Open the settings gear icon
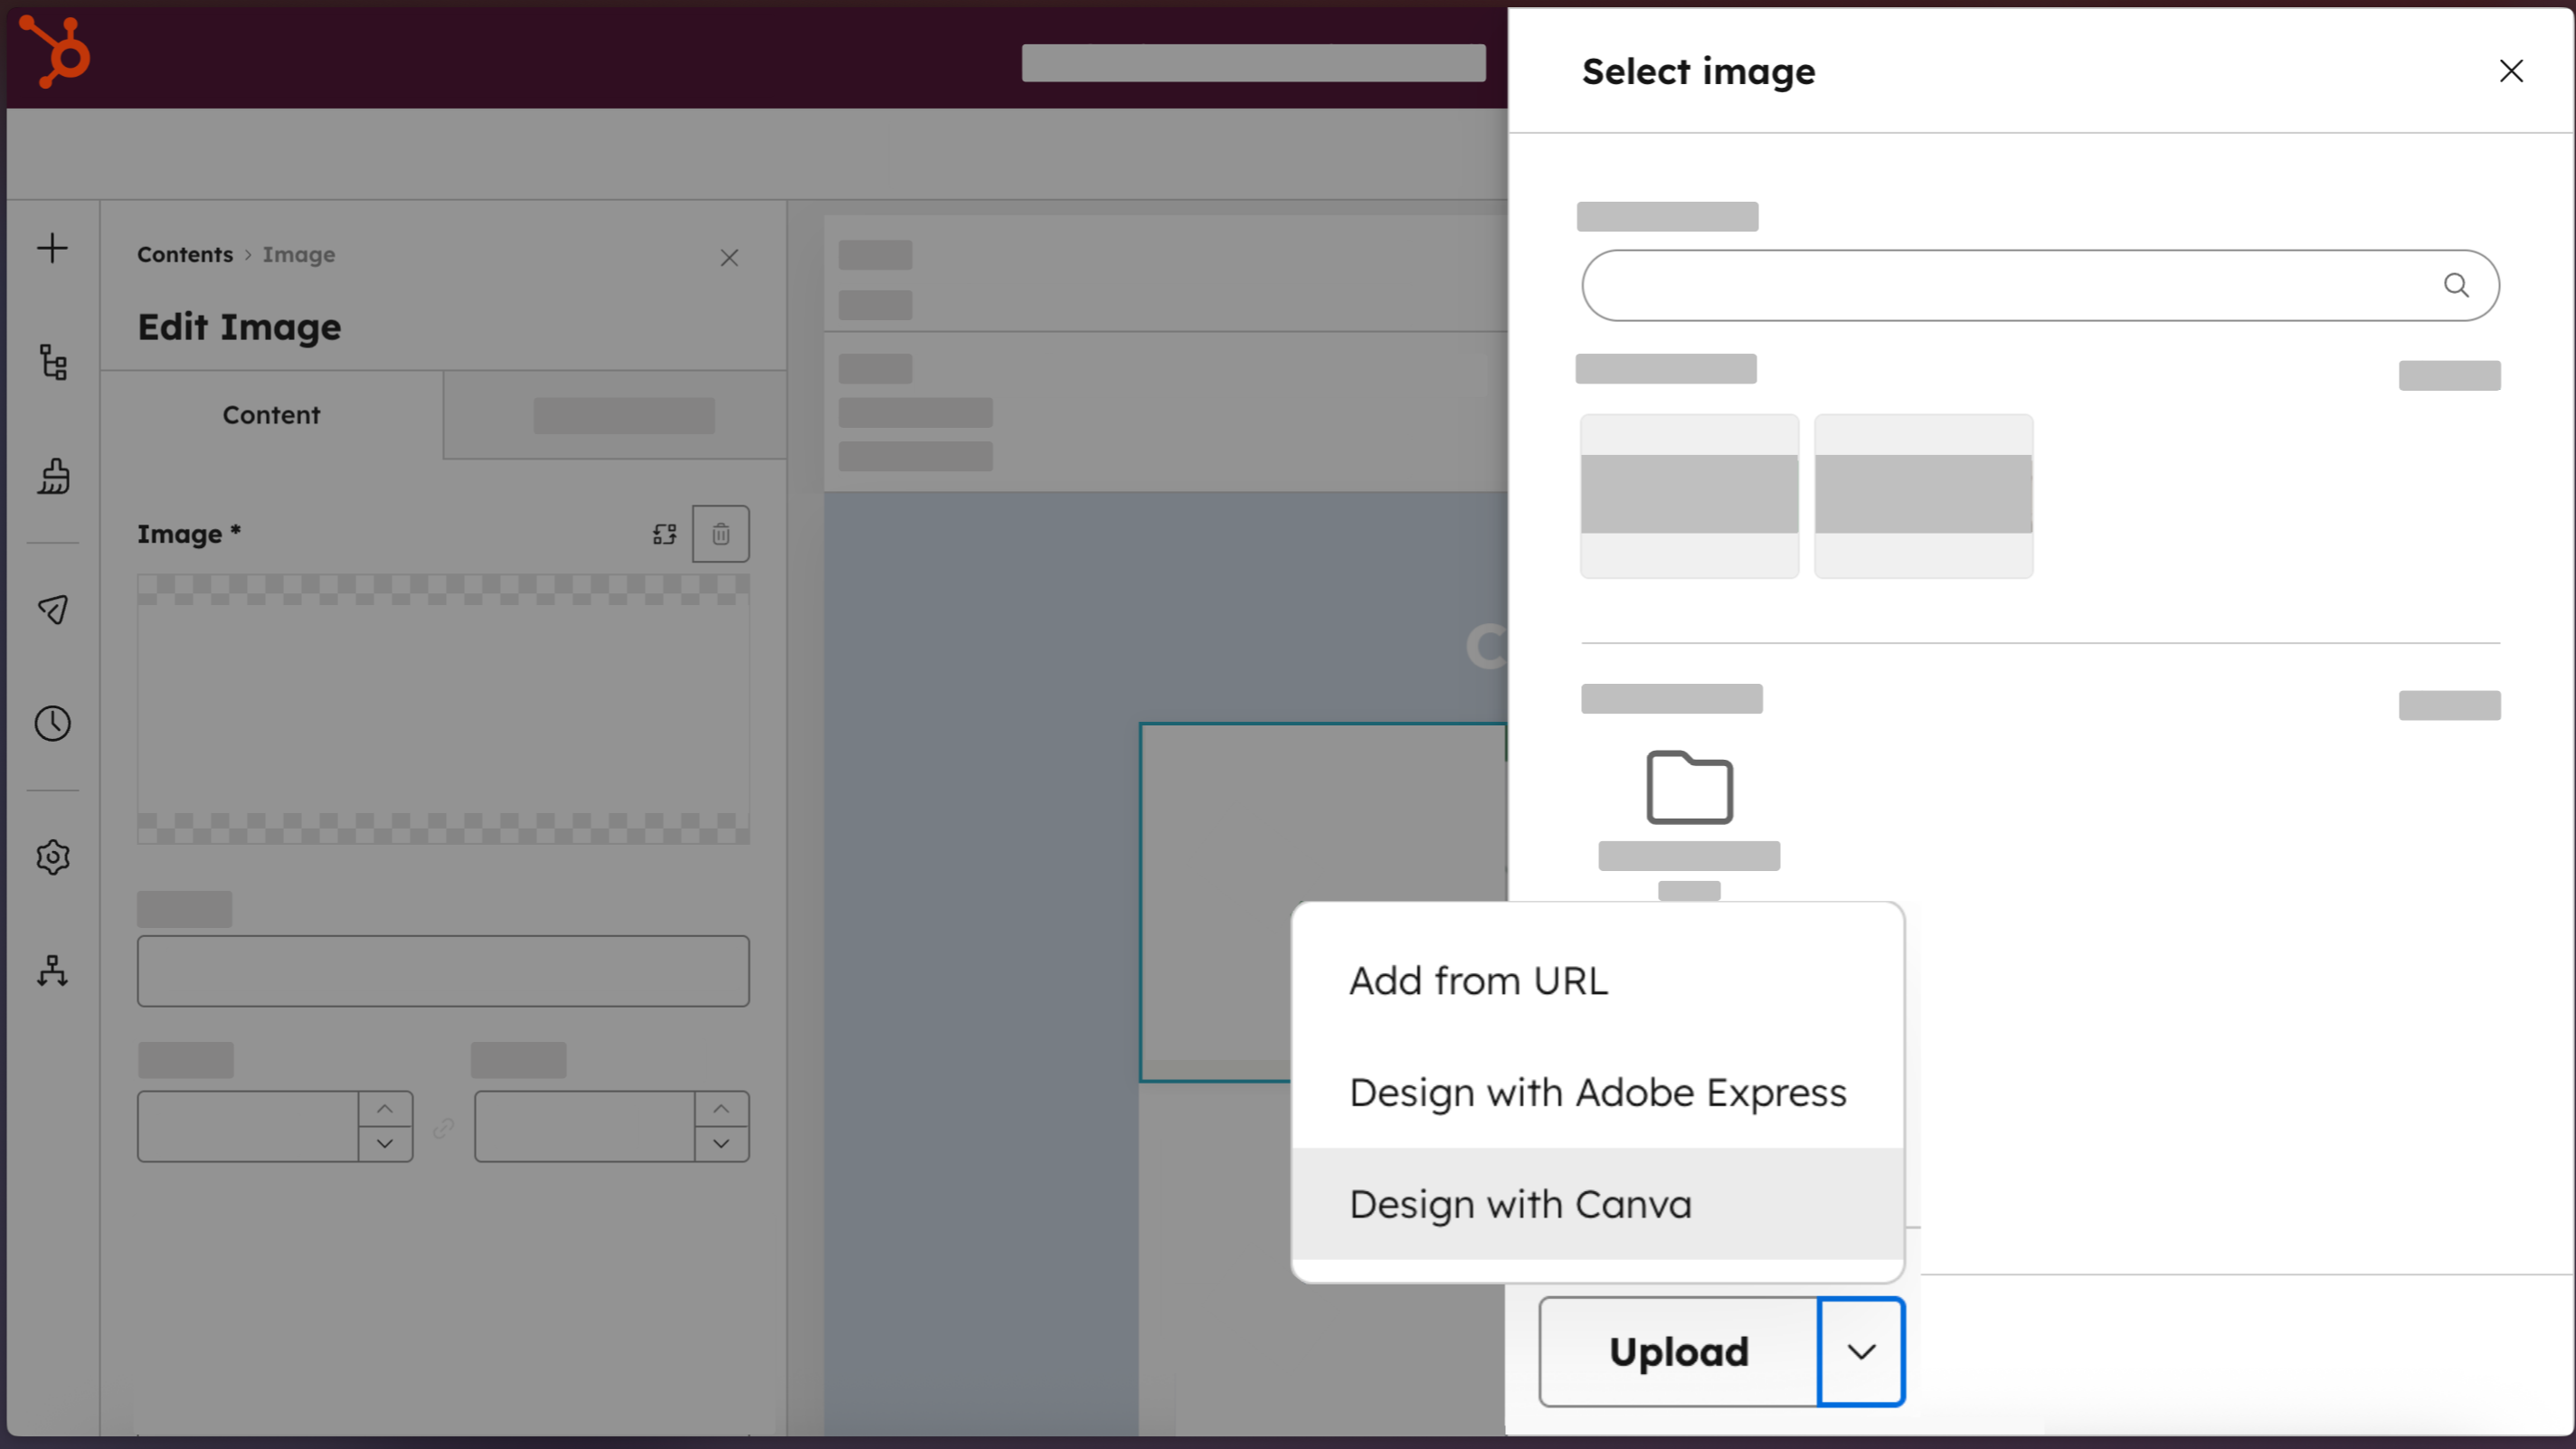 click(52, 857)
